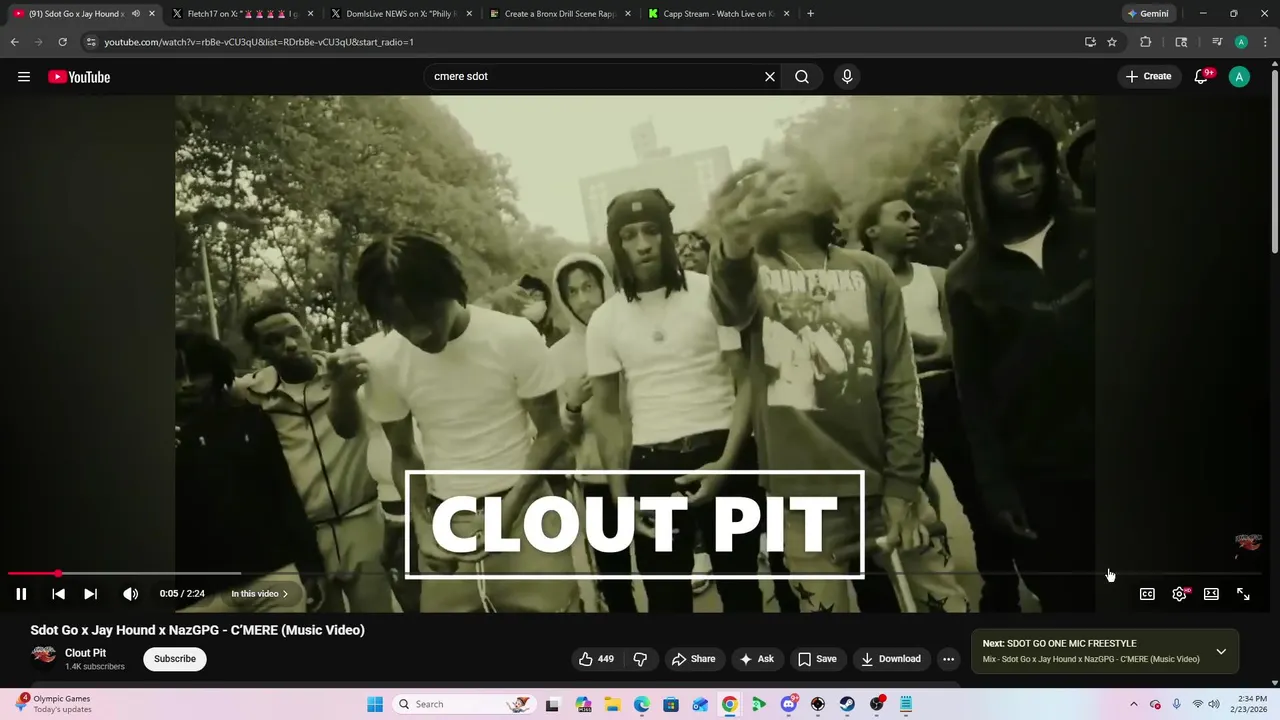The width and height of the screenshot is (1280, 720).
Task: Toggle tab audio mute on YouTube tab
Action: click(136, 14)
